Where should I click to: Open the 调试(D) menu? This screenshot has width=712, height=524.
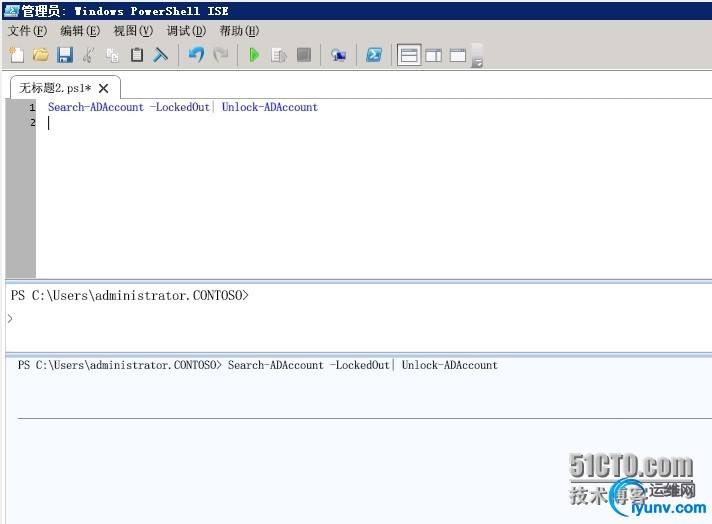coord(186,31)
